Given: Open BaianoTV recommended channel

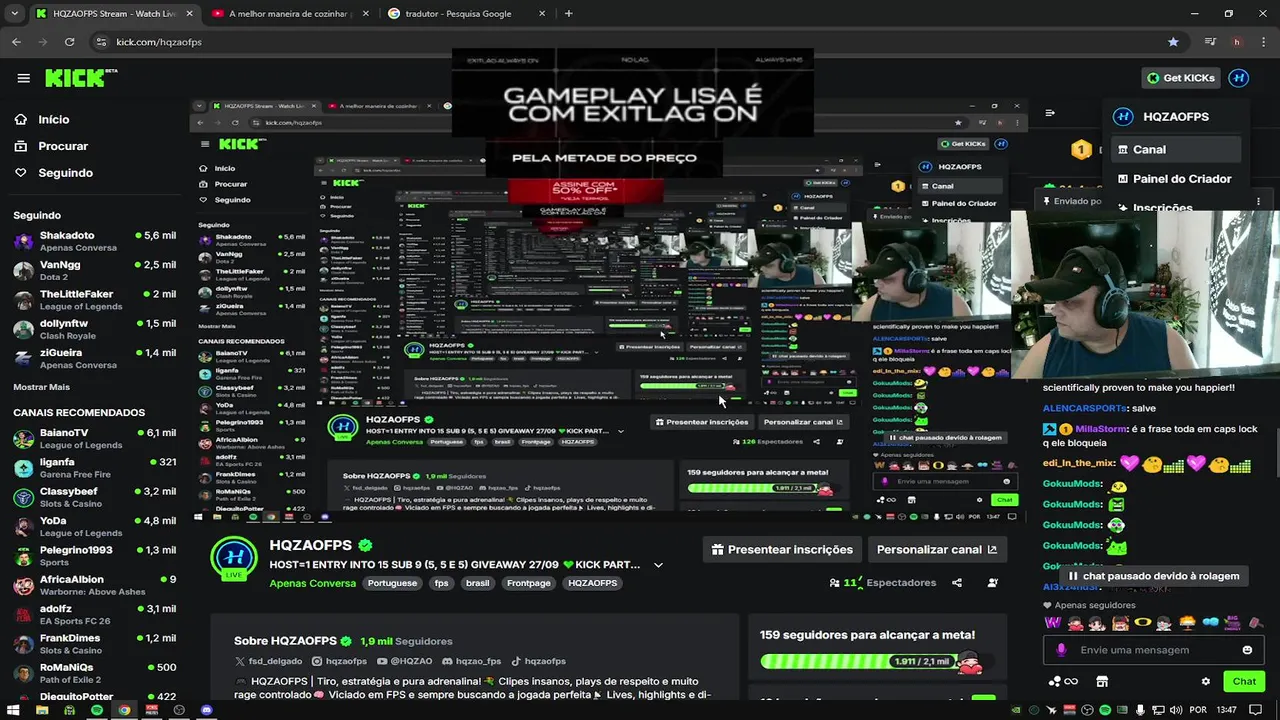Looking at the screenshot, I should click(94, 438).
